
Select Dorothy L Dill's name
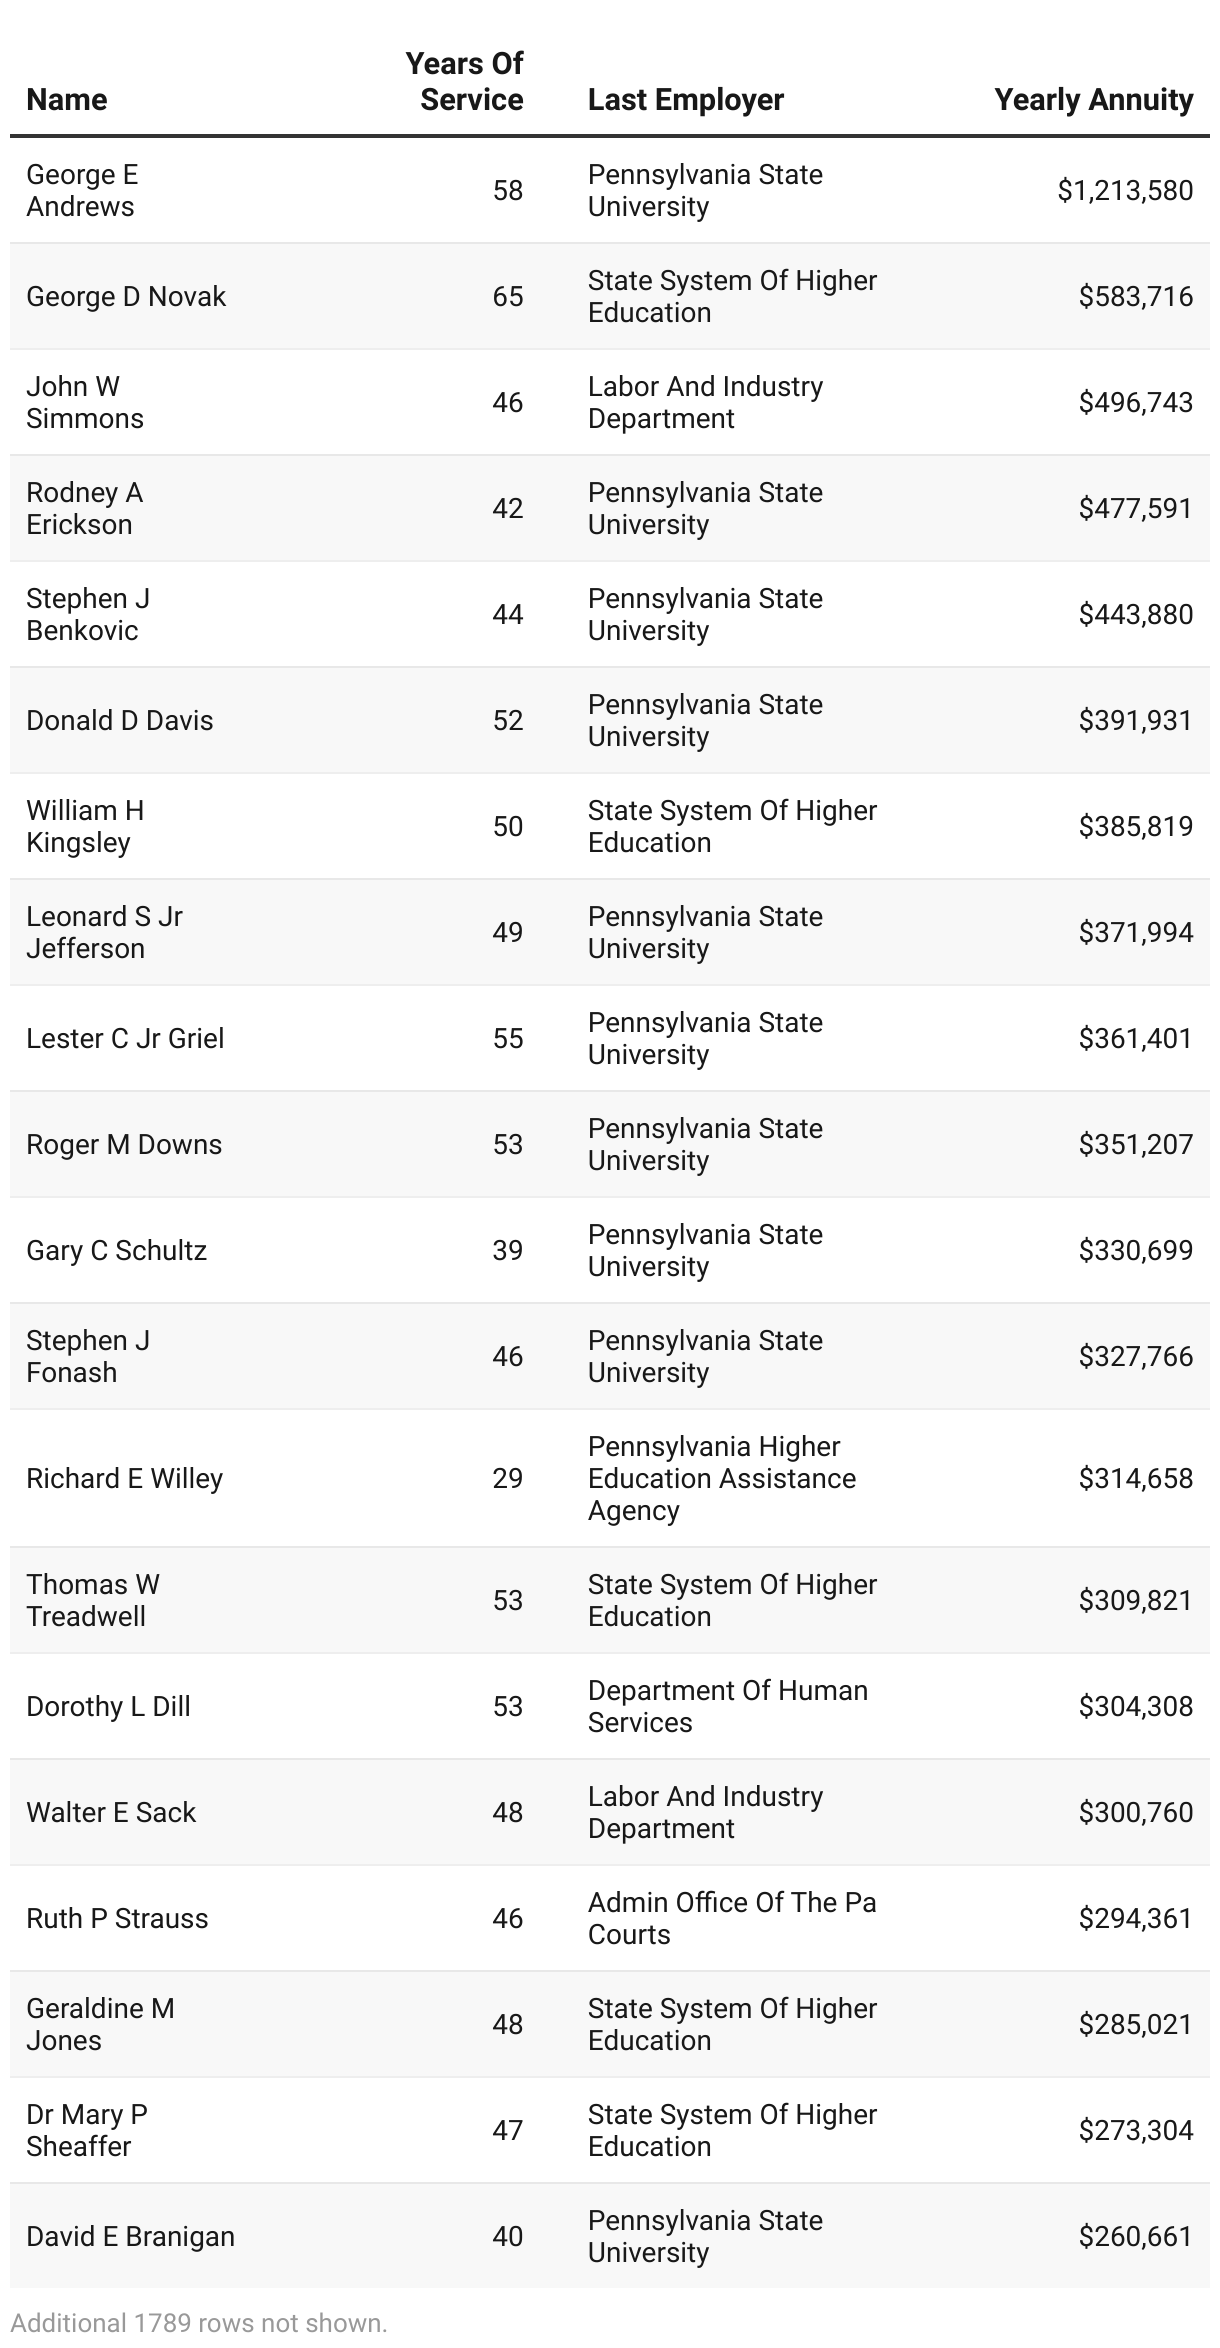coord(108,1707)
